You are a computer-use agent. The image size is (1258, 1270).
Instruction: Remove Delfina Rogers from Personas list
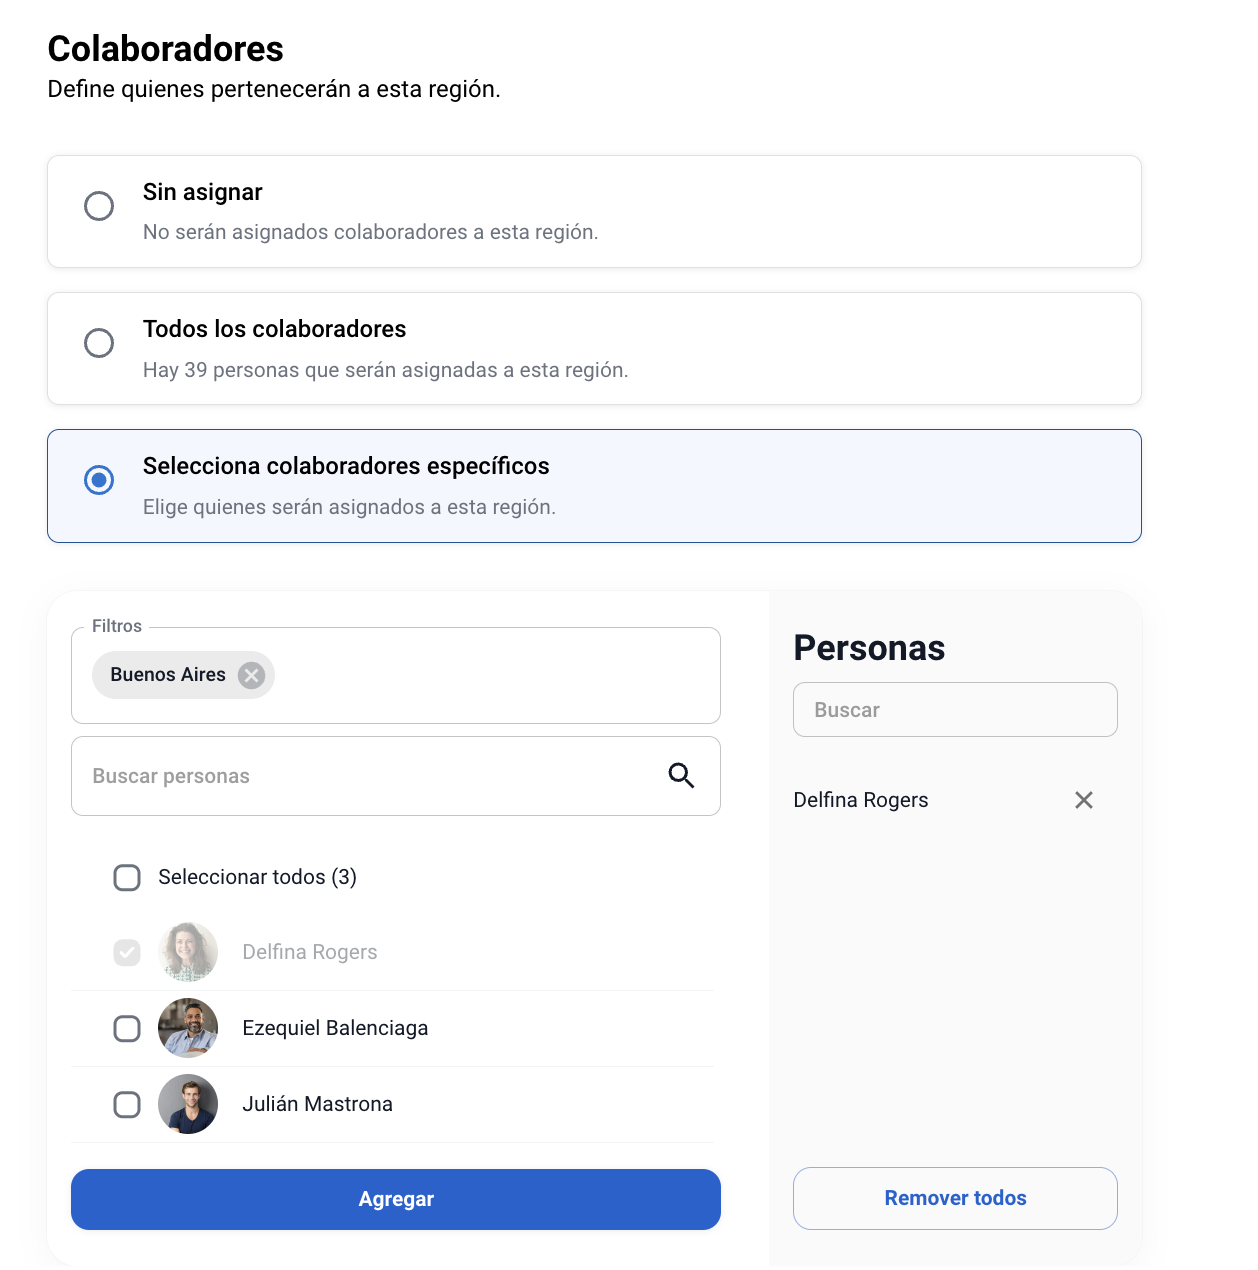pos(1083,800)
